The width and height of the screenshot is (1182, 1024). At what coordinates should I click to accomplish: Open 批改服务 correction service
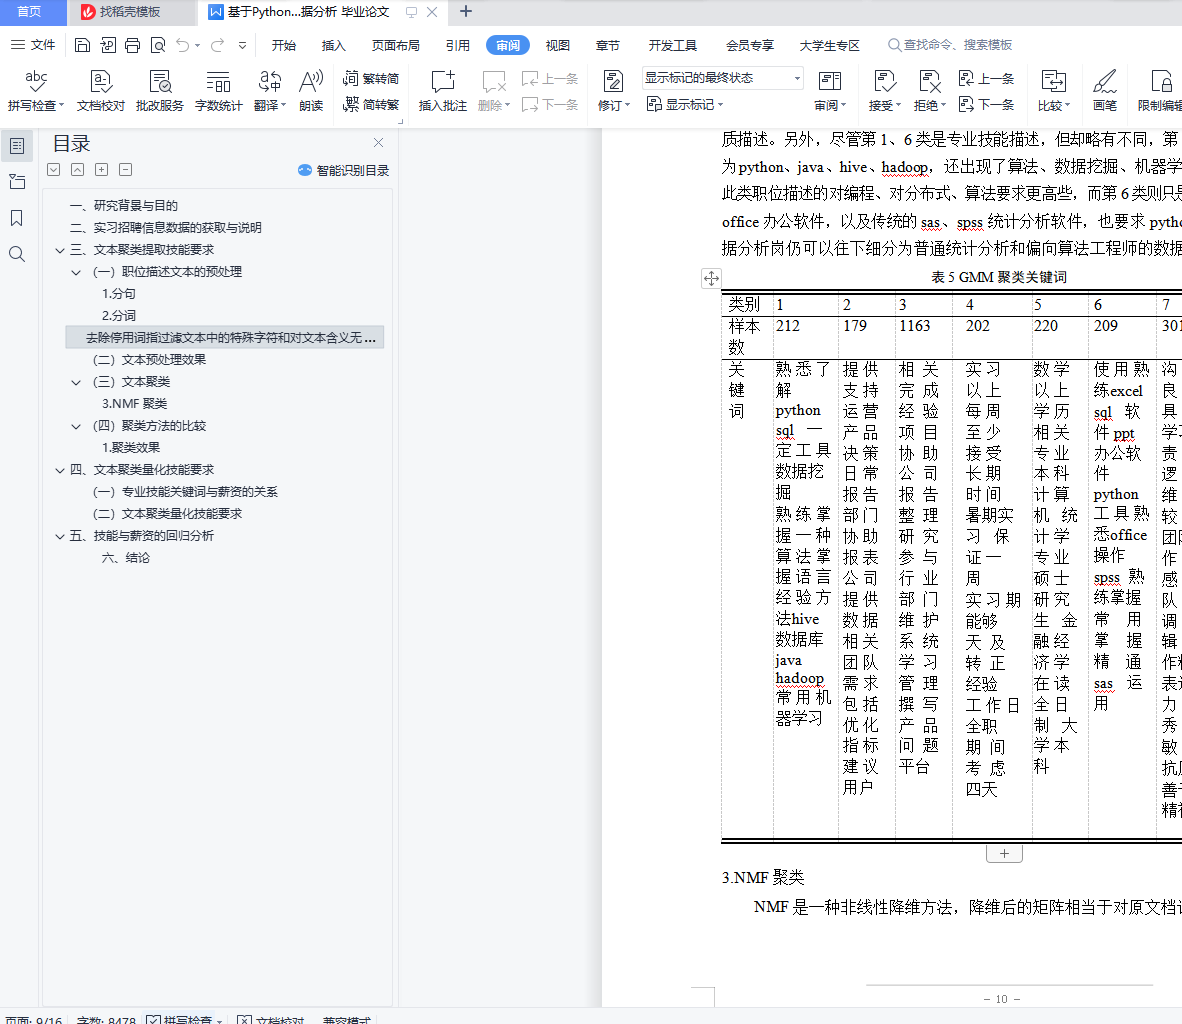tap(160, 90)
